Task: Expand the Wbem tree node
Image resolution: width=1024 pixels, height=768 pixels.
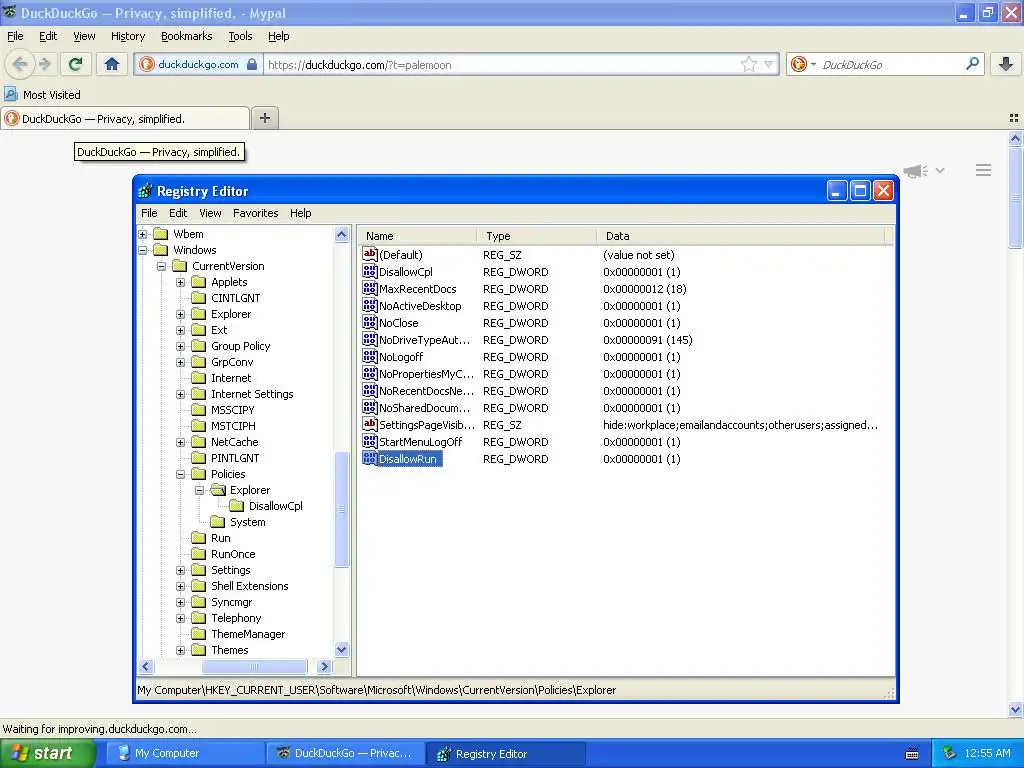Action: click(142, 234)
